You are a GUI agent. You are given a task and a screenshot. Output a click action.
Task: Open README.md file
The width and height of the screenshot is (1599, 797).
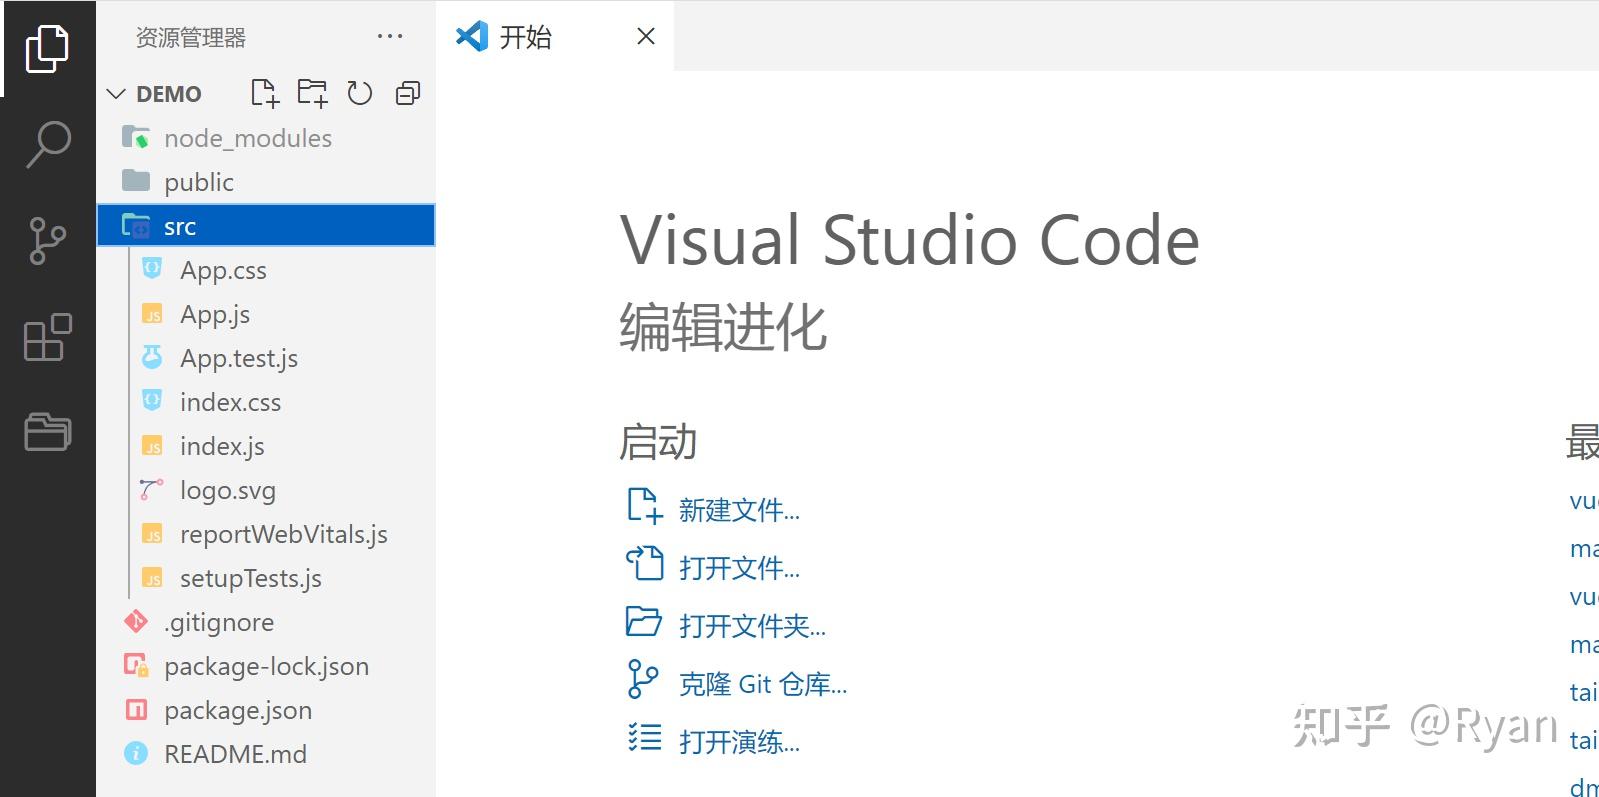point(266,754)
